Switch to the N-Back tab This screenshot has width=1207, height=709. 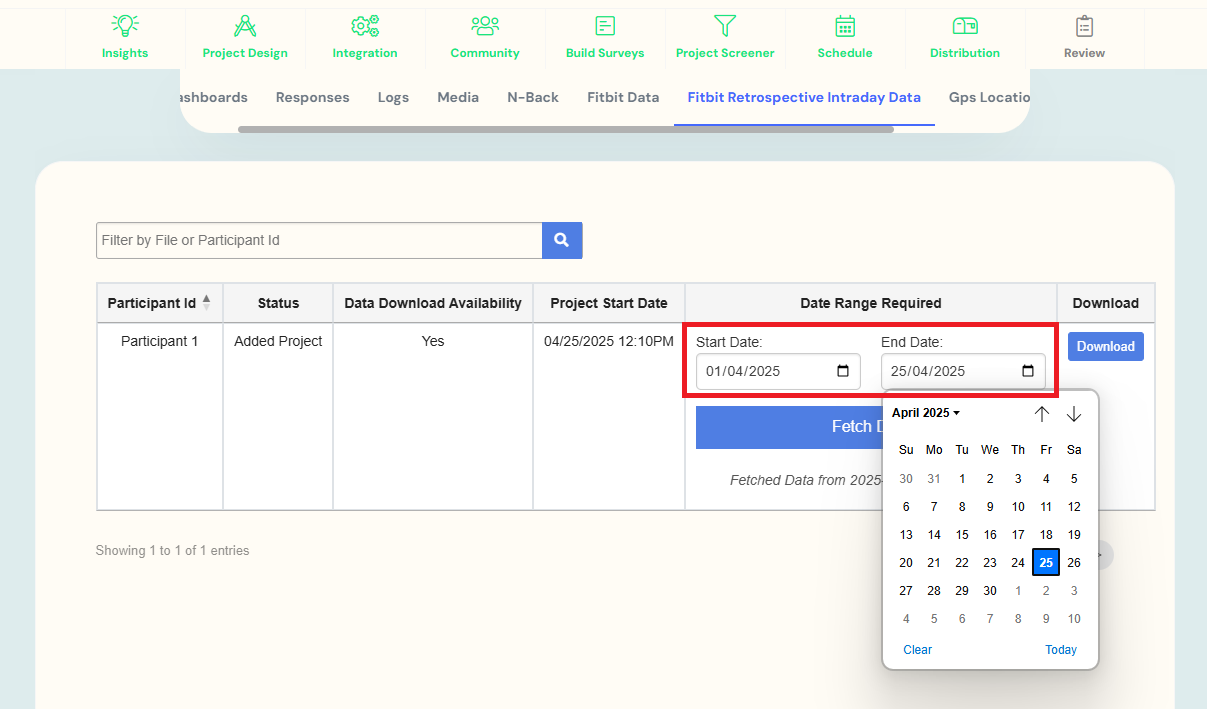[x=533, y=97]
